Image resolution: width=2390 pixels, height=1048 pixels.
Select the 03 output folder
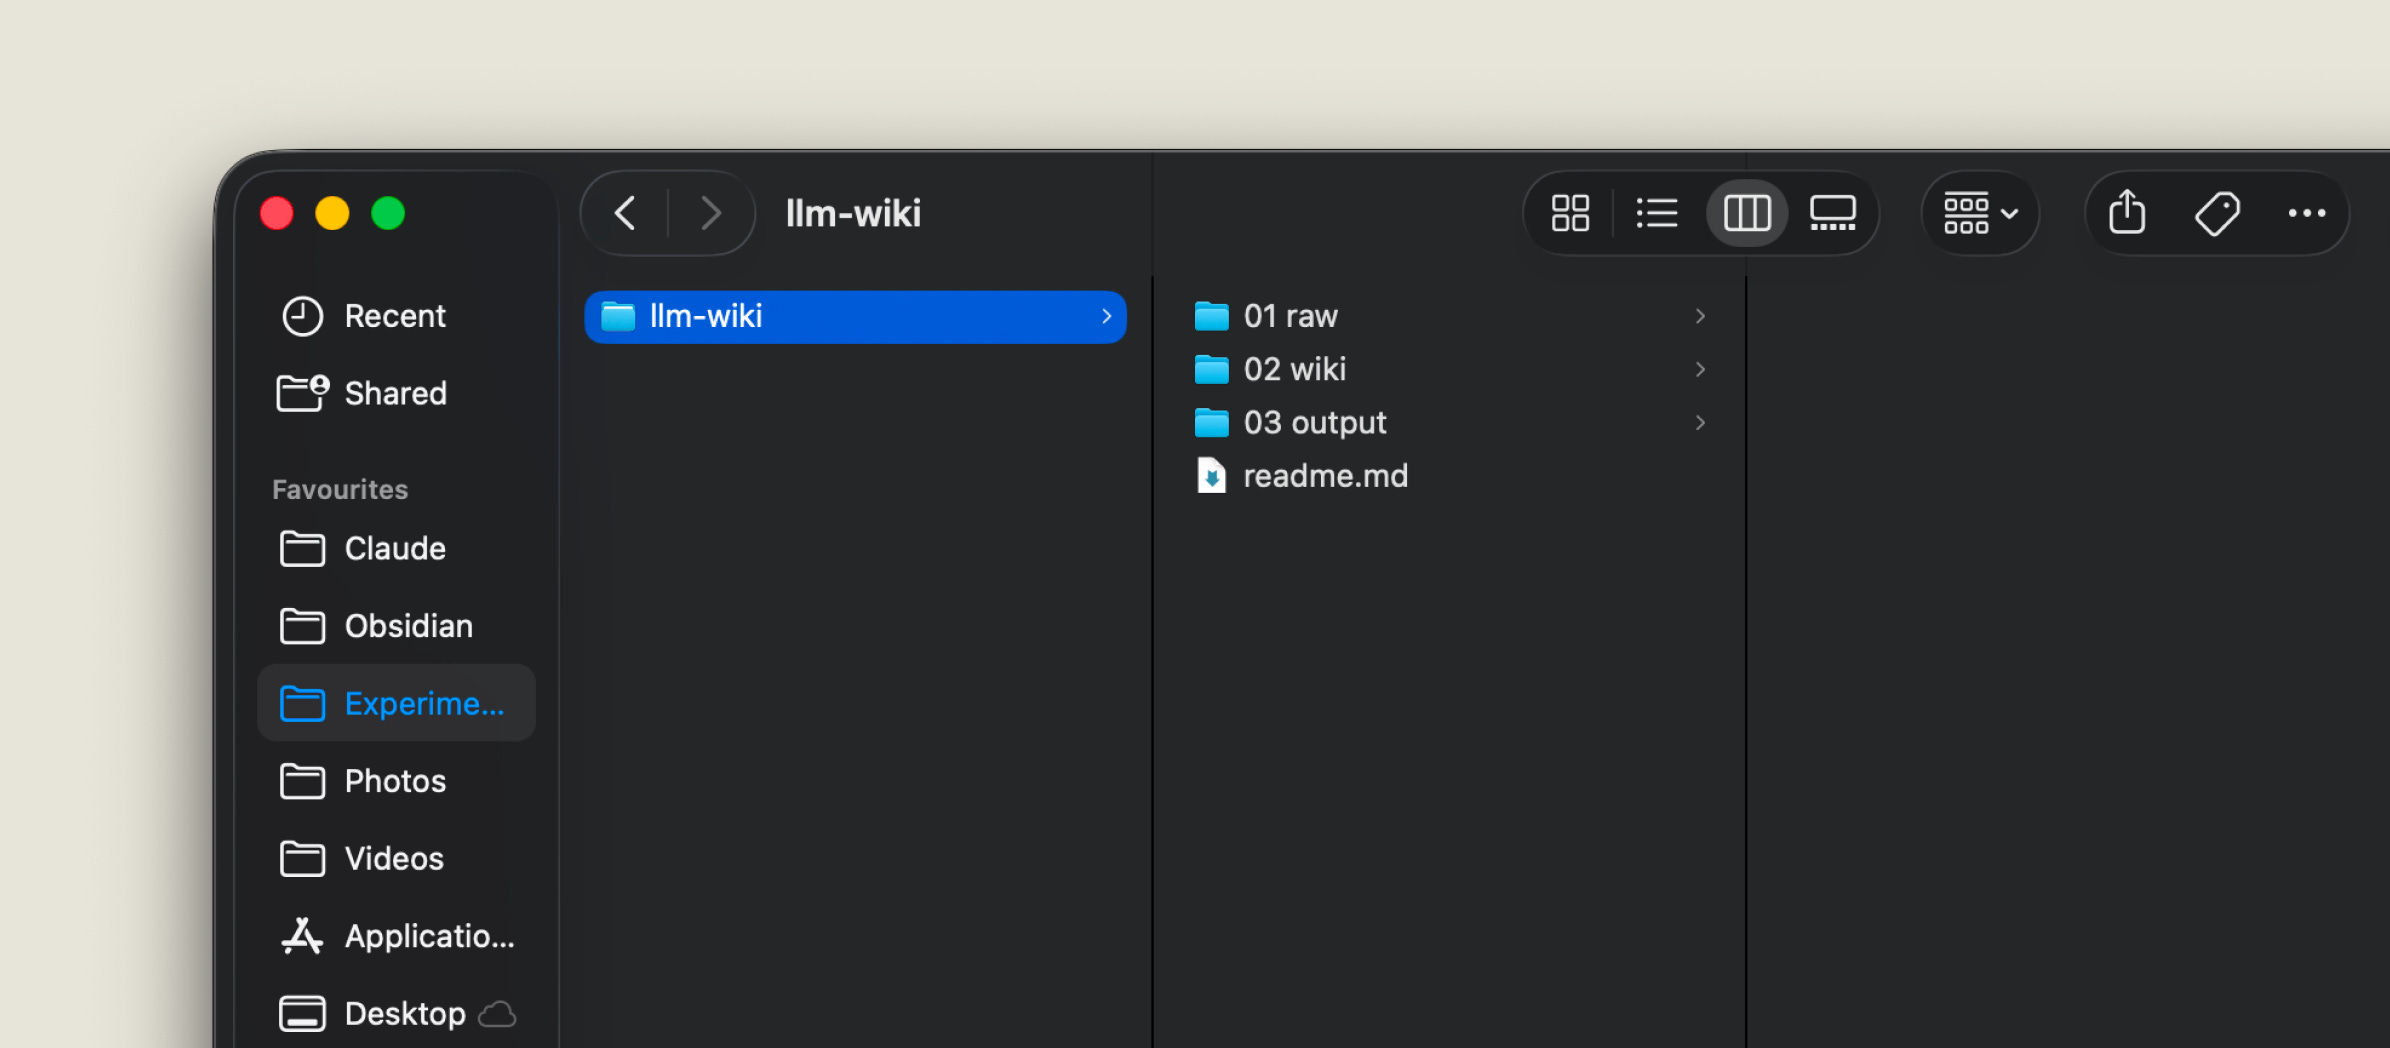pos(1450,422)
